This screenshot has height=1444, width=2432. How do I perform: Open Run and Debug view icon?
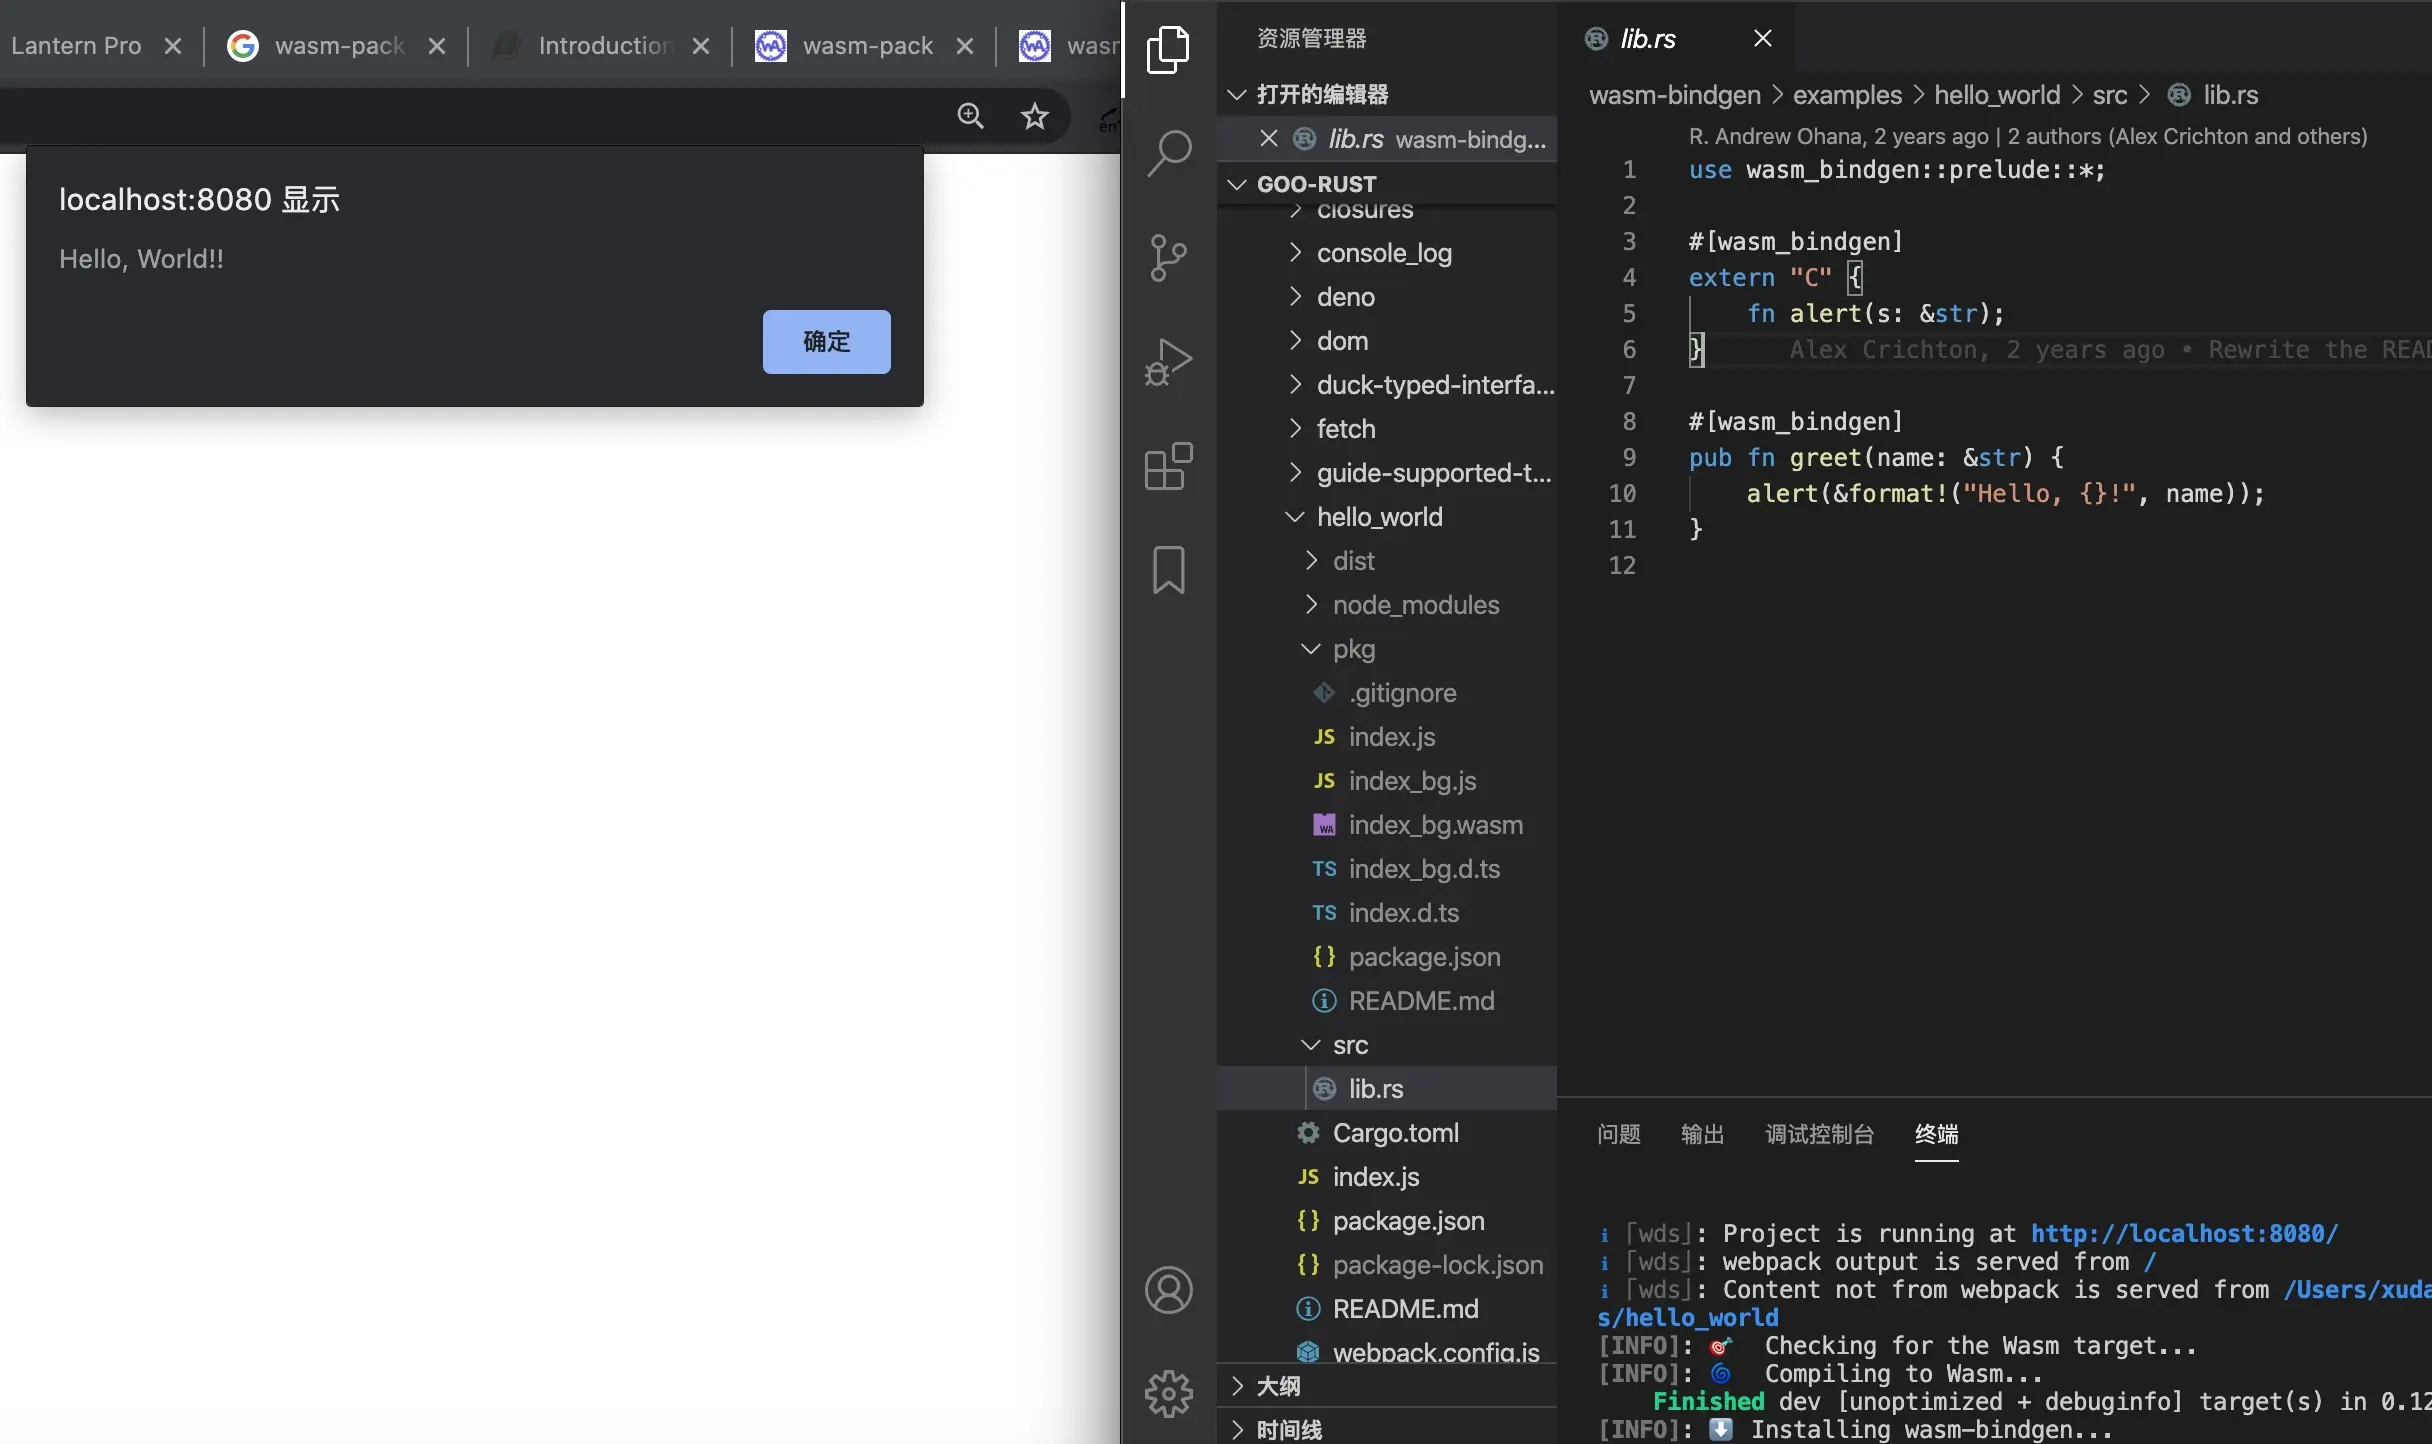pos(1168,361)
